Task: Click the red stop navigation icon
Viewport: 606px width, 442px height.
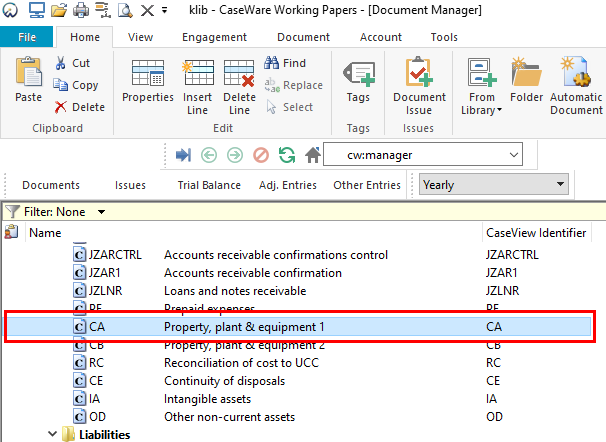Action: [x=261, y=155]
